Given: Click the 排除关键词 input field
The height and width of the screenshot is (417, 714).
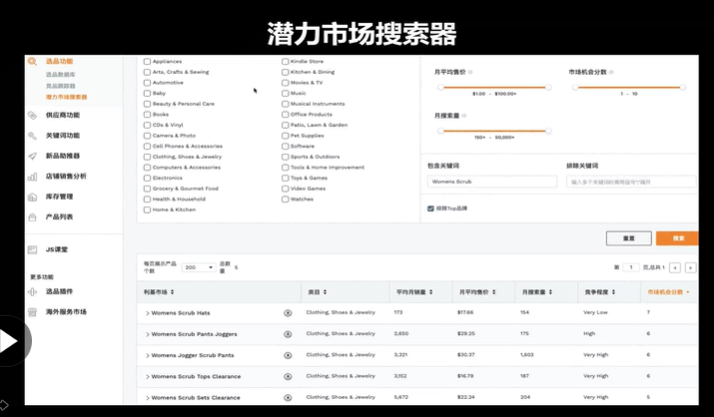Looking at the screenshot, I should [631, 182].
